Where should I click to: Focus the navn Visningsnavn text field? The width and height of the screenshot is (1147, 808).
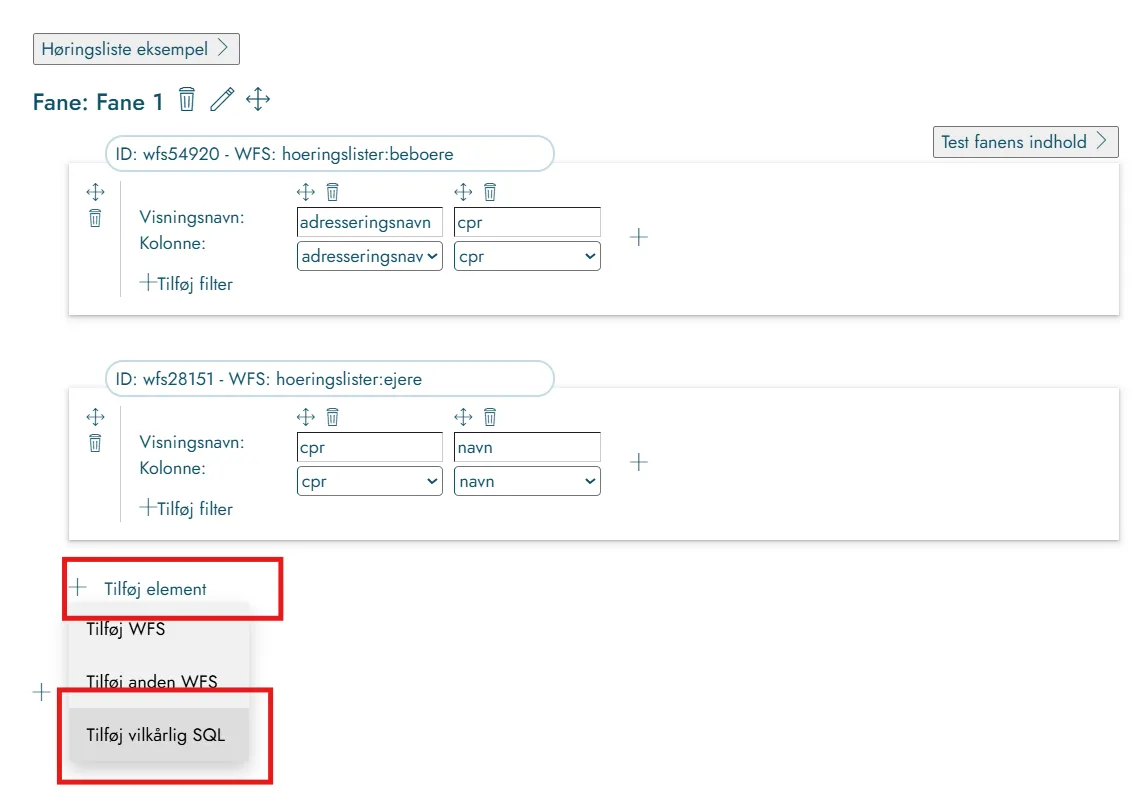527,448
